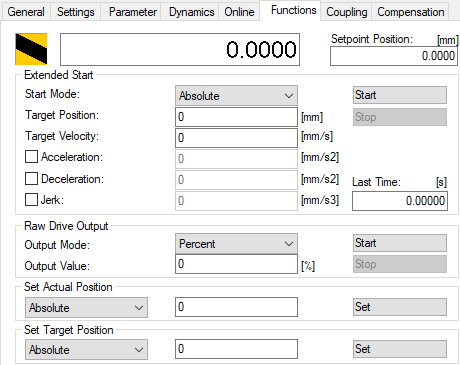Click the [%] unit label
Viewport: 460px width, 365px height.
coord(308,266)
